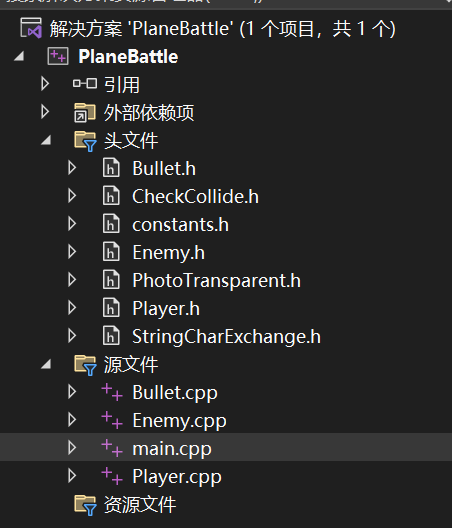Click the 资源文件 filter folder icon
Viewport: 452px width, 528px height.
86,505
